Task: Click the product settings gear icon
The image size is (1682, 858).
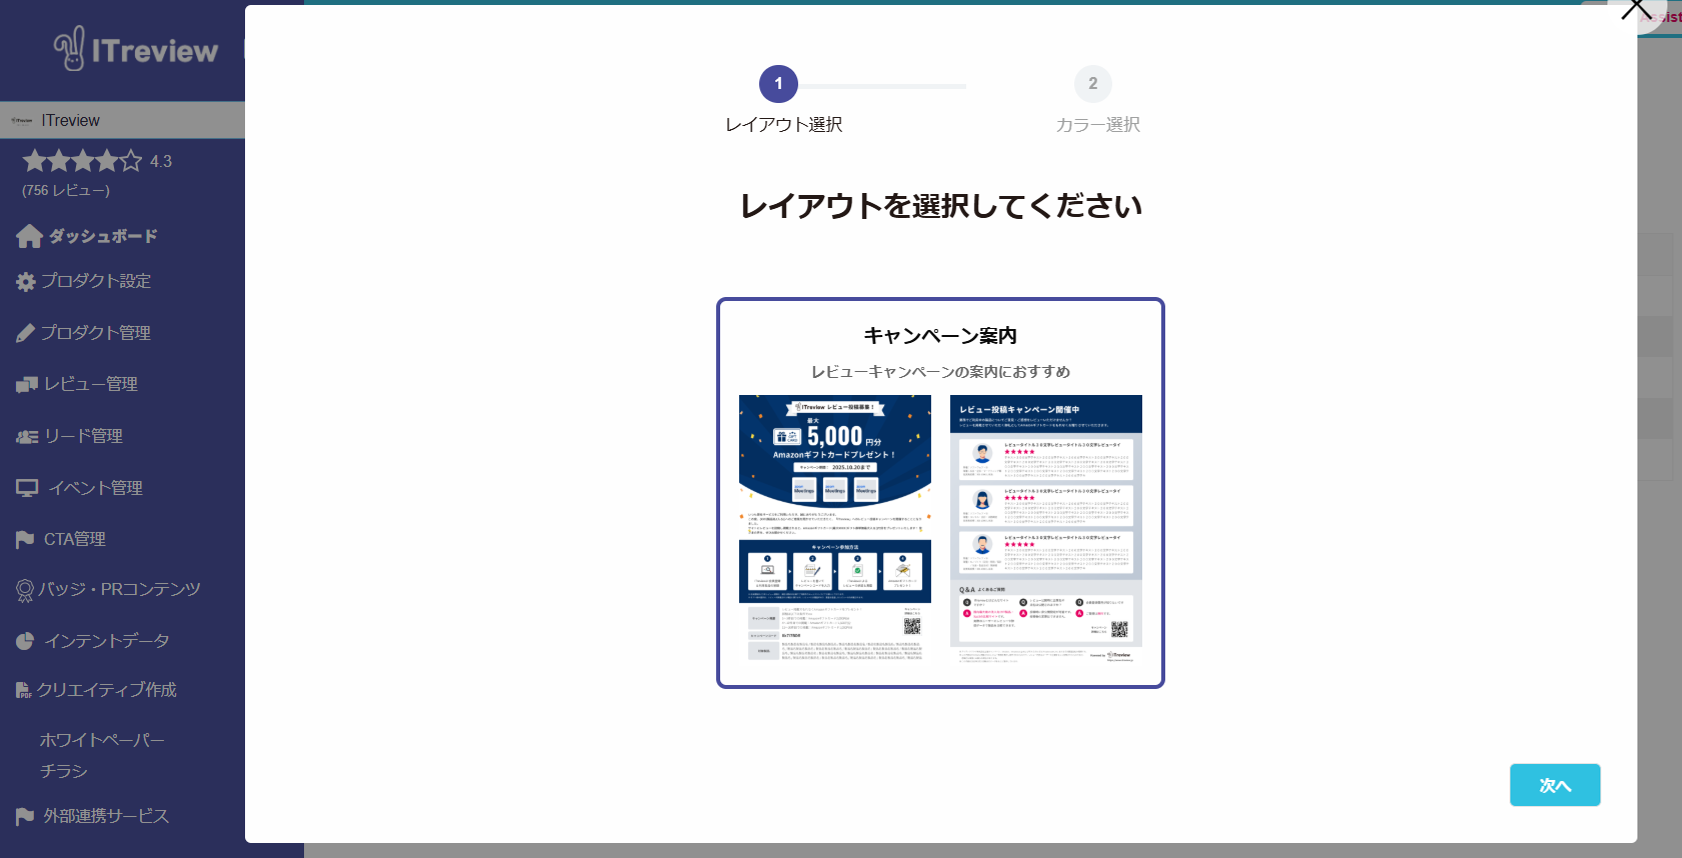Action: (26, 282)
